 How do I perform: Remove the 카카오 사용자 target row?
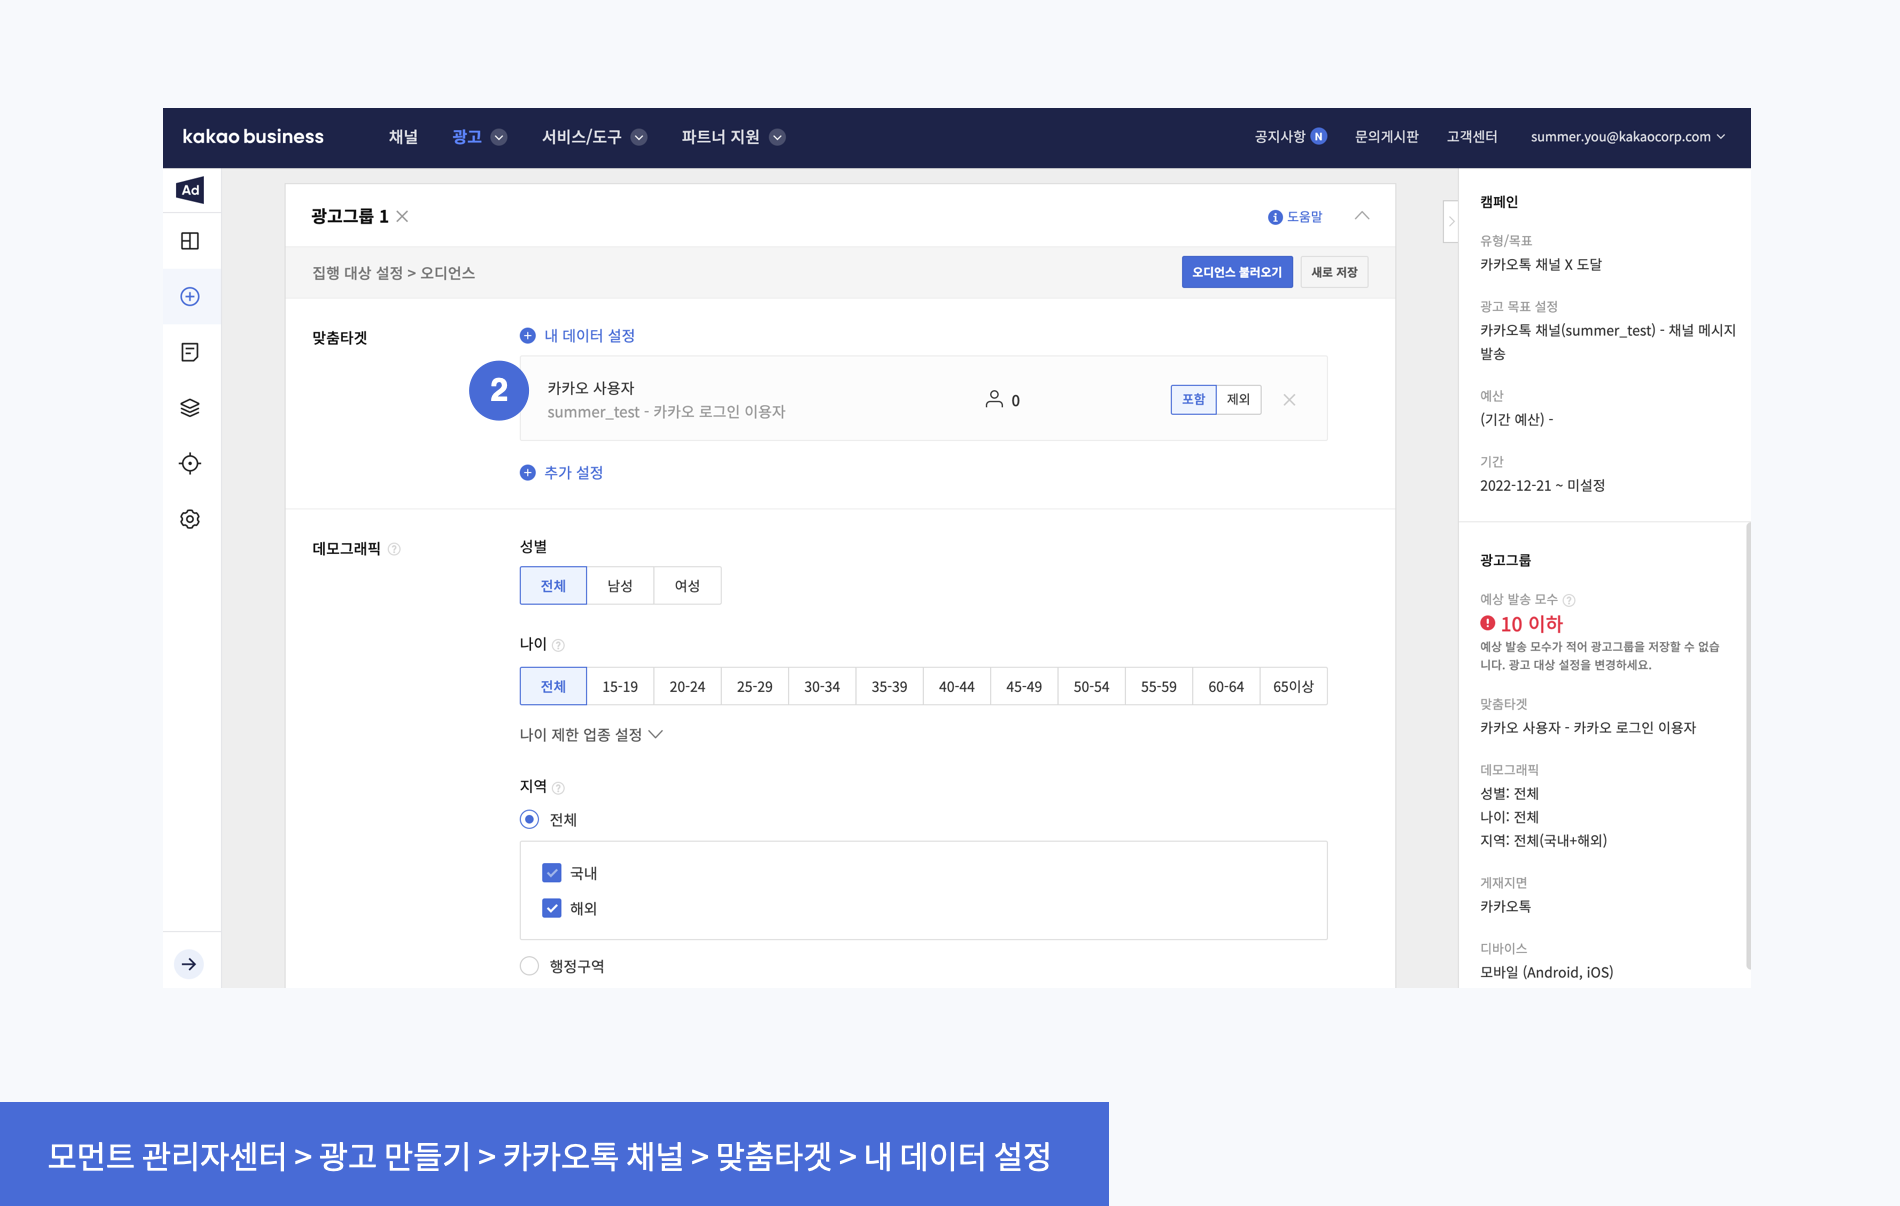[1289, 400]
